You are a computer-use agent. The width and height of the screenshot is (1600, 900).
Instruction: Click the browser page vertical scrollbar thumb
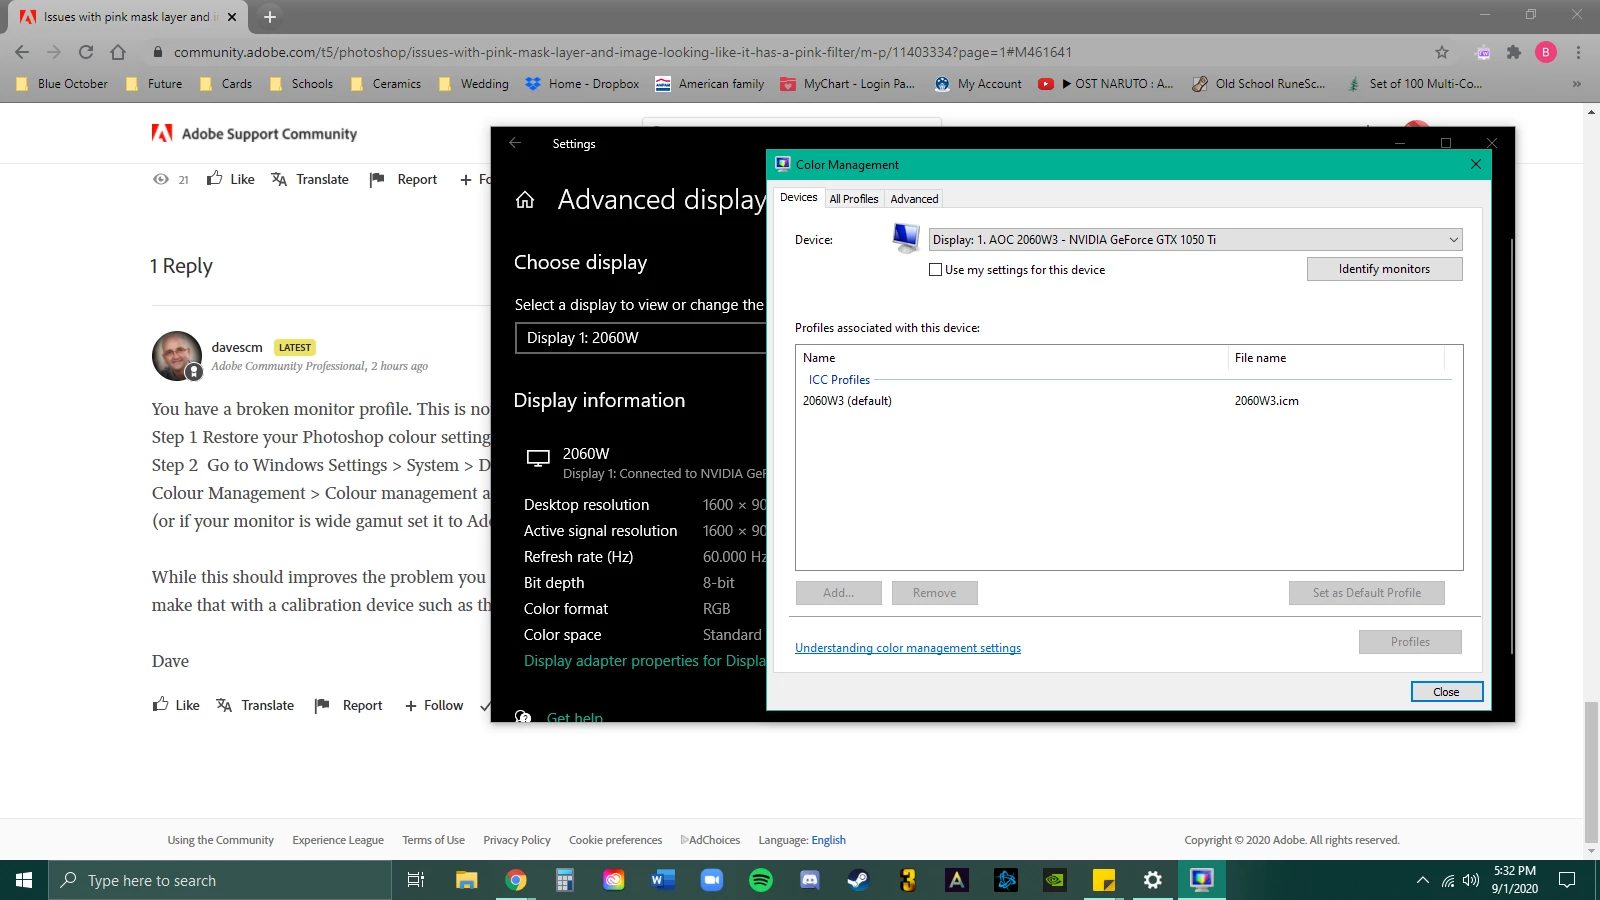coord(1591,772)
